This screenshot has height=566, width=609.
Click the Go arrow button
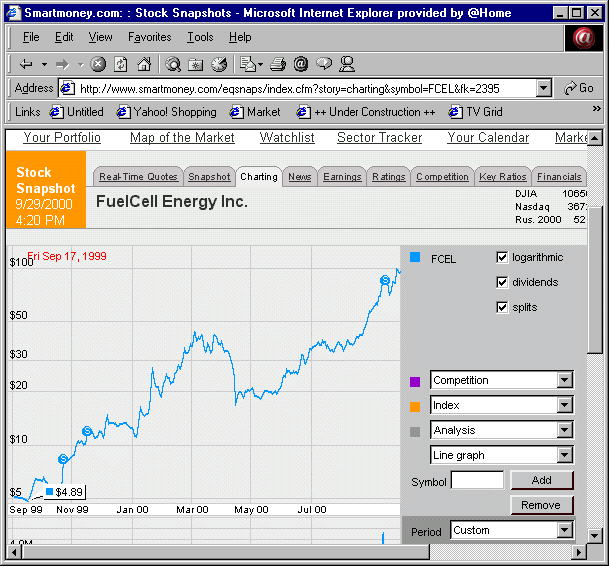579,89
